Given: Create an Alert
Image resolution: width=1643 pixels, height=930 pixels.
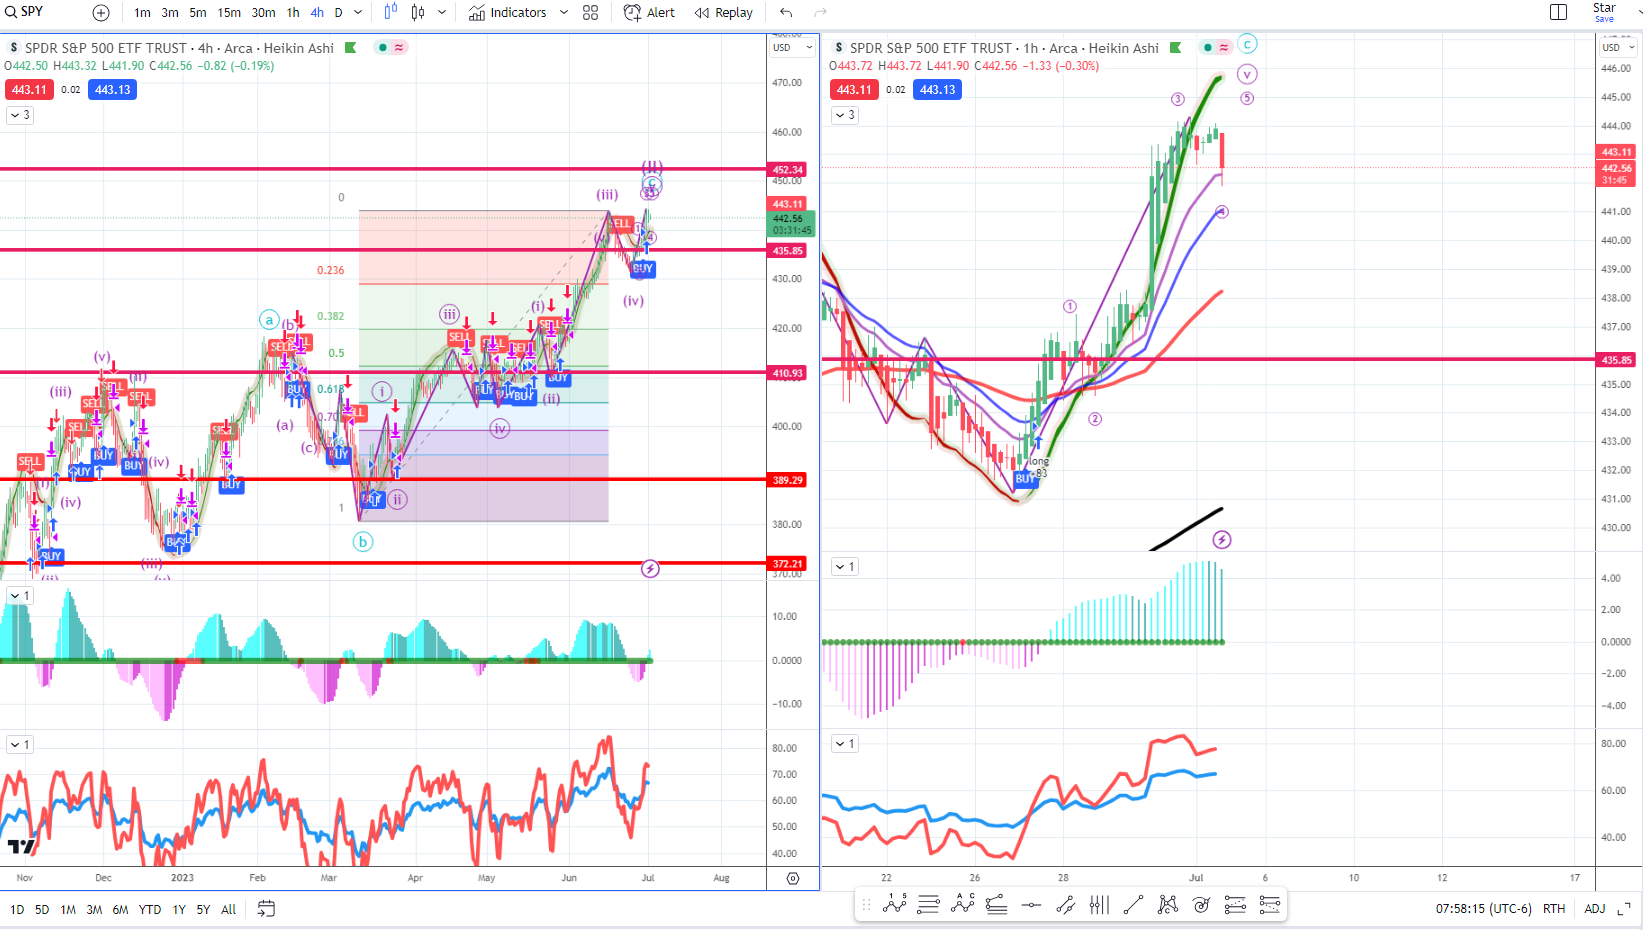Looking at the screenshot, I should pos(649,13).
